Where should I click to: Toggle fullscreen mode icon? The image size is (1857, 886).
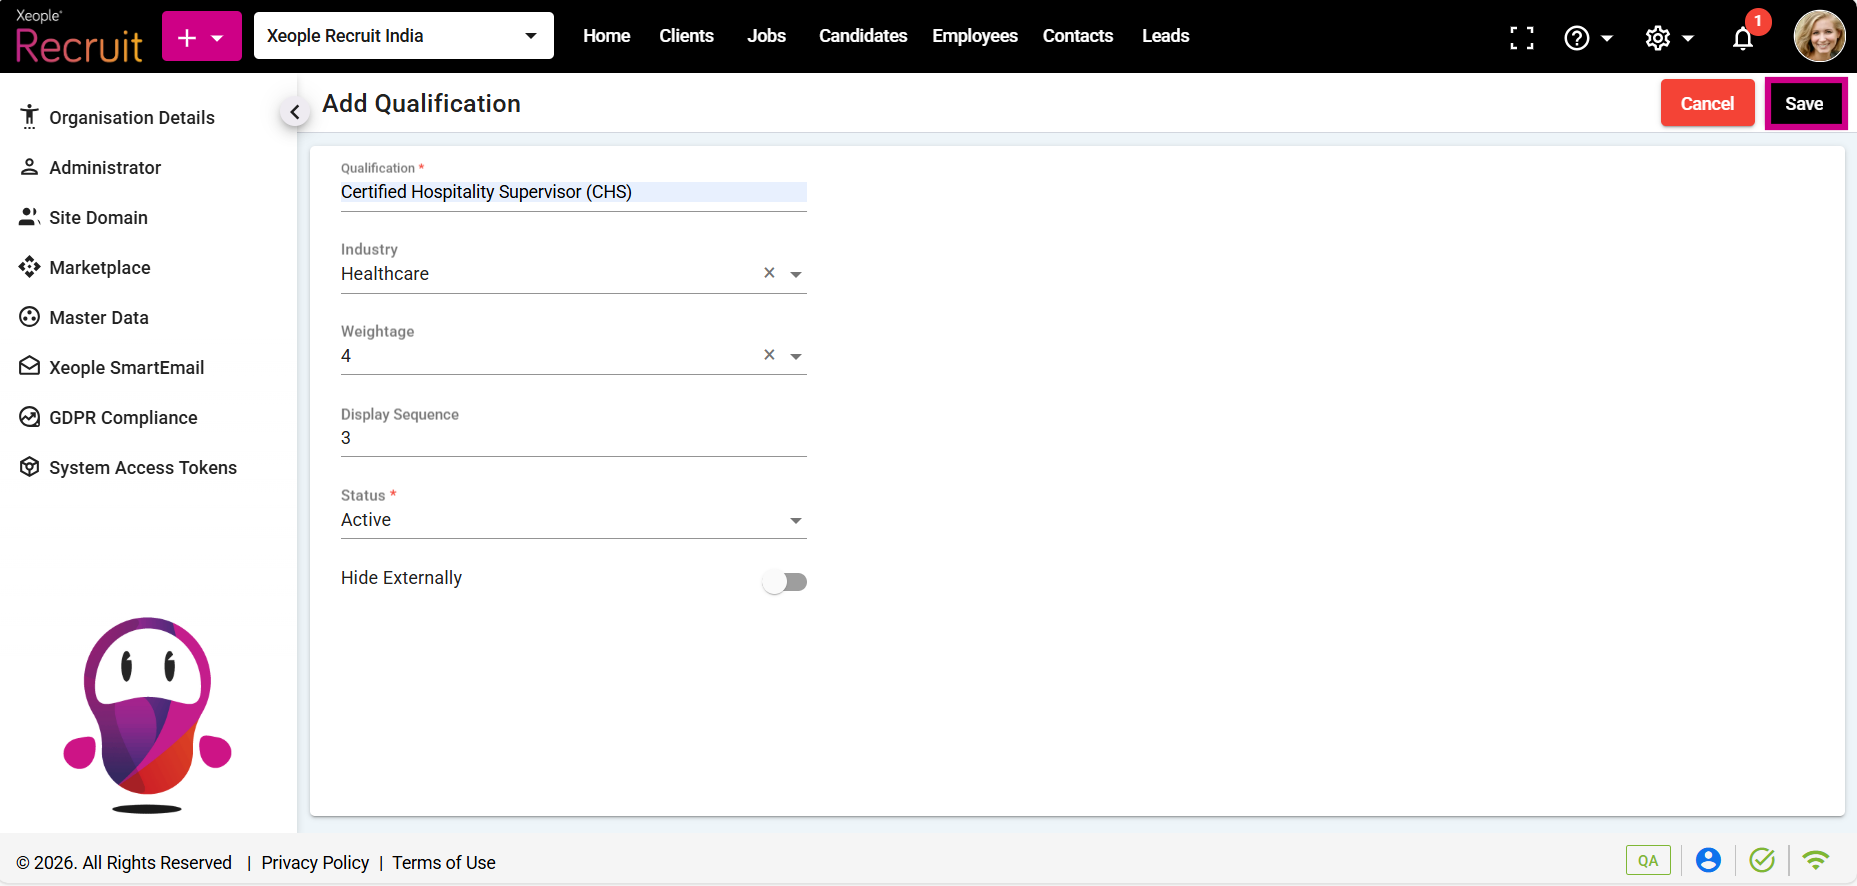click(1522, 38)
